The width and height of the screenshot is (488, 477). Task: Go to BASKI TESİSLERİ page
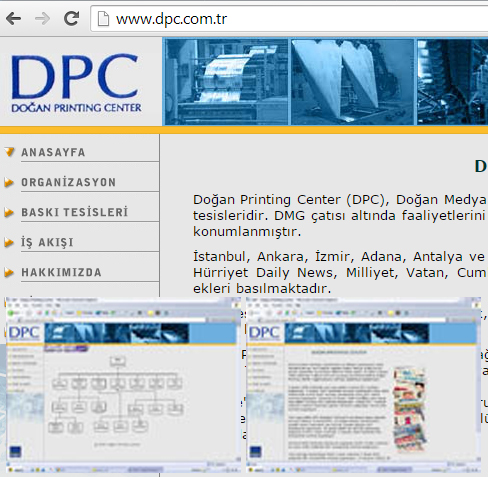tap(75, 212)
